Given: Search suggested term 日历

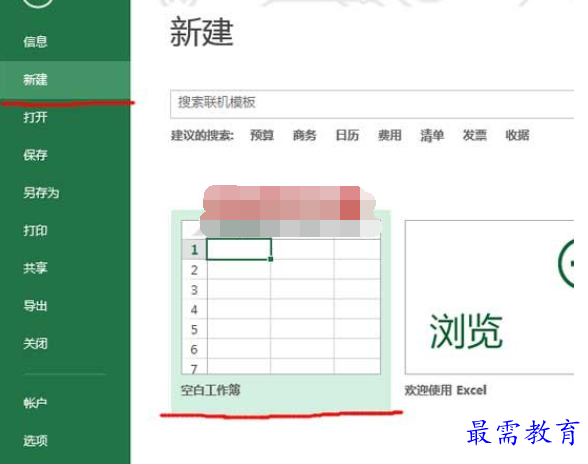Looking at the screenshot, I should click(x=347, y=135).
